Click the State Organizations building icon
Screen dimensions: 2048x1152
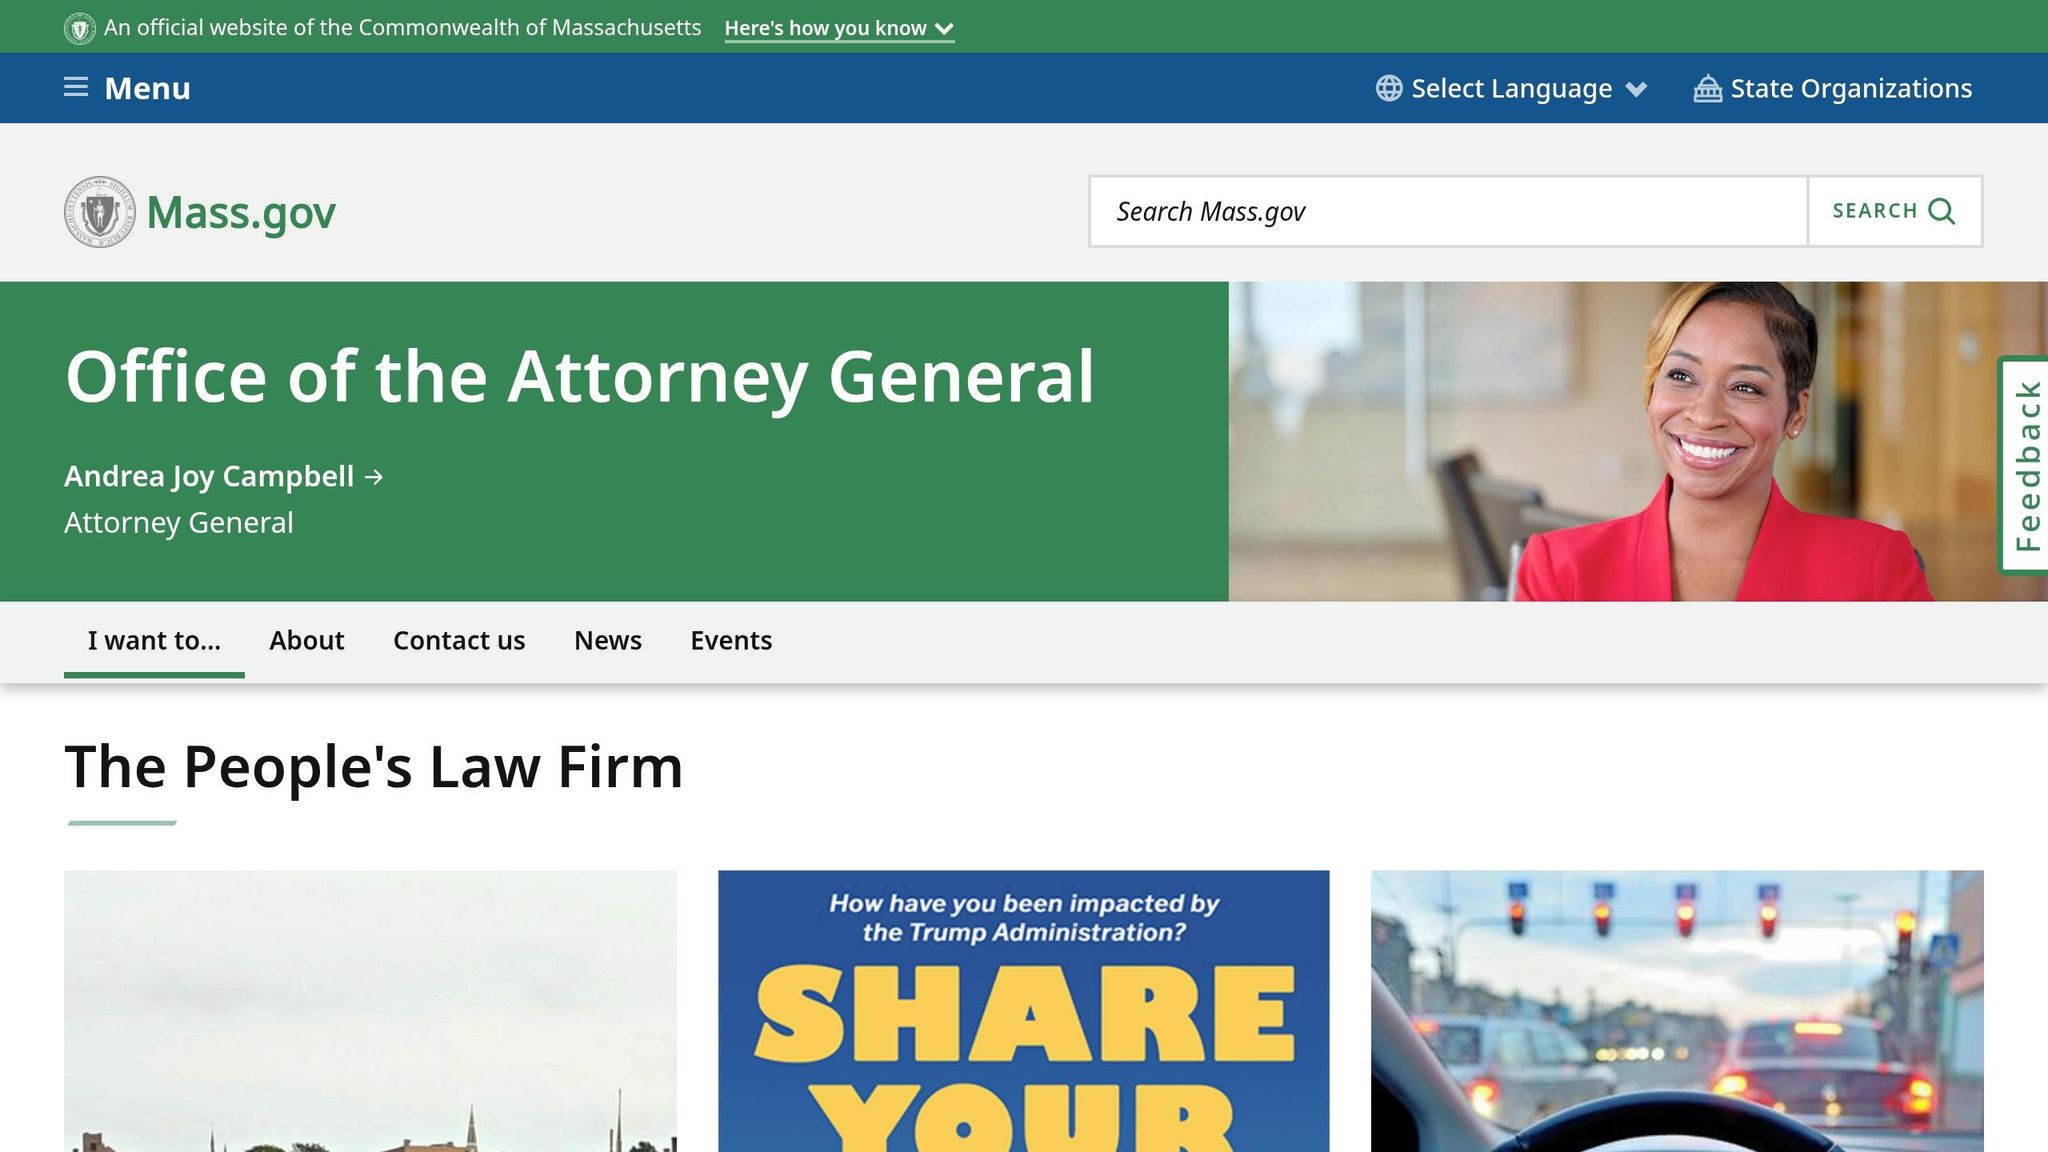coord(1707,88)
